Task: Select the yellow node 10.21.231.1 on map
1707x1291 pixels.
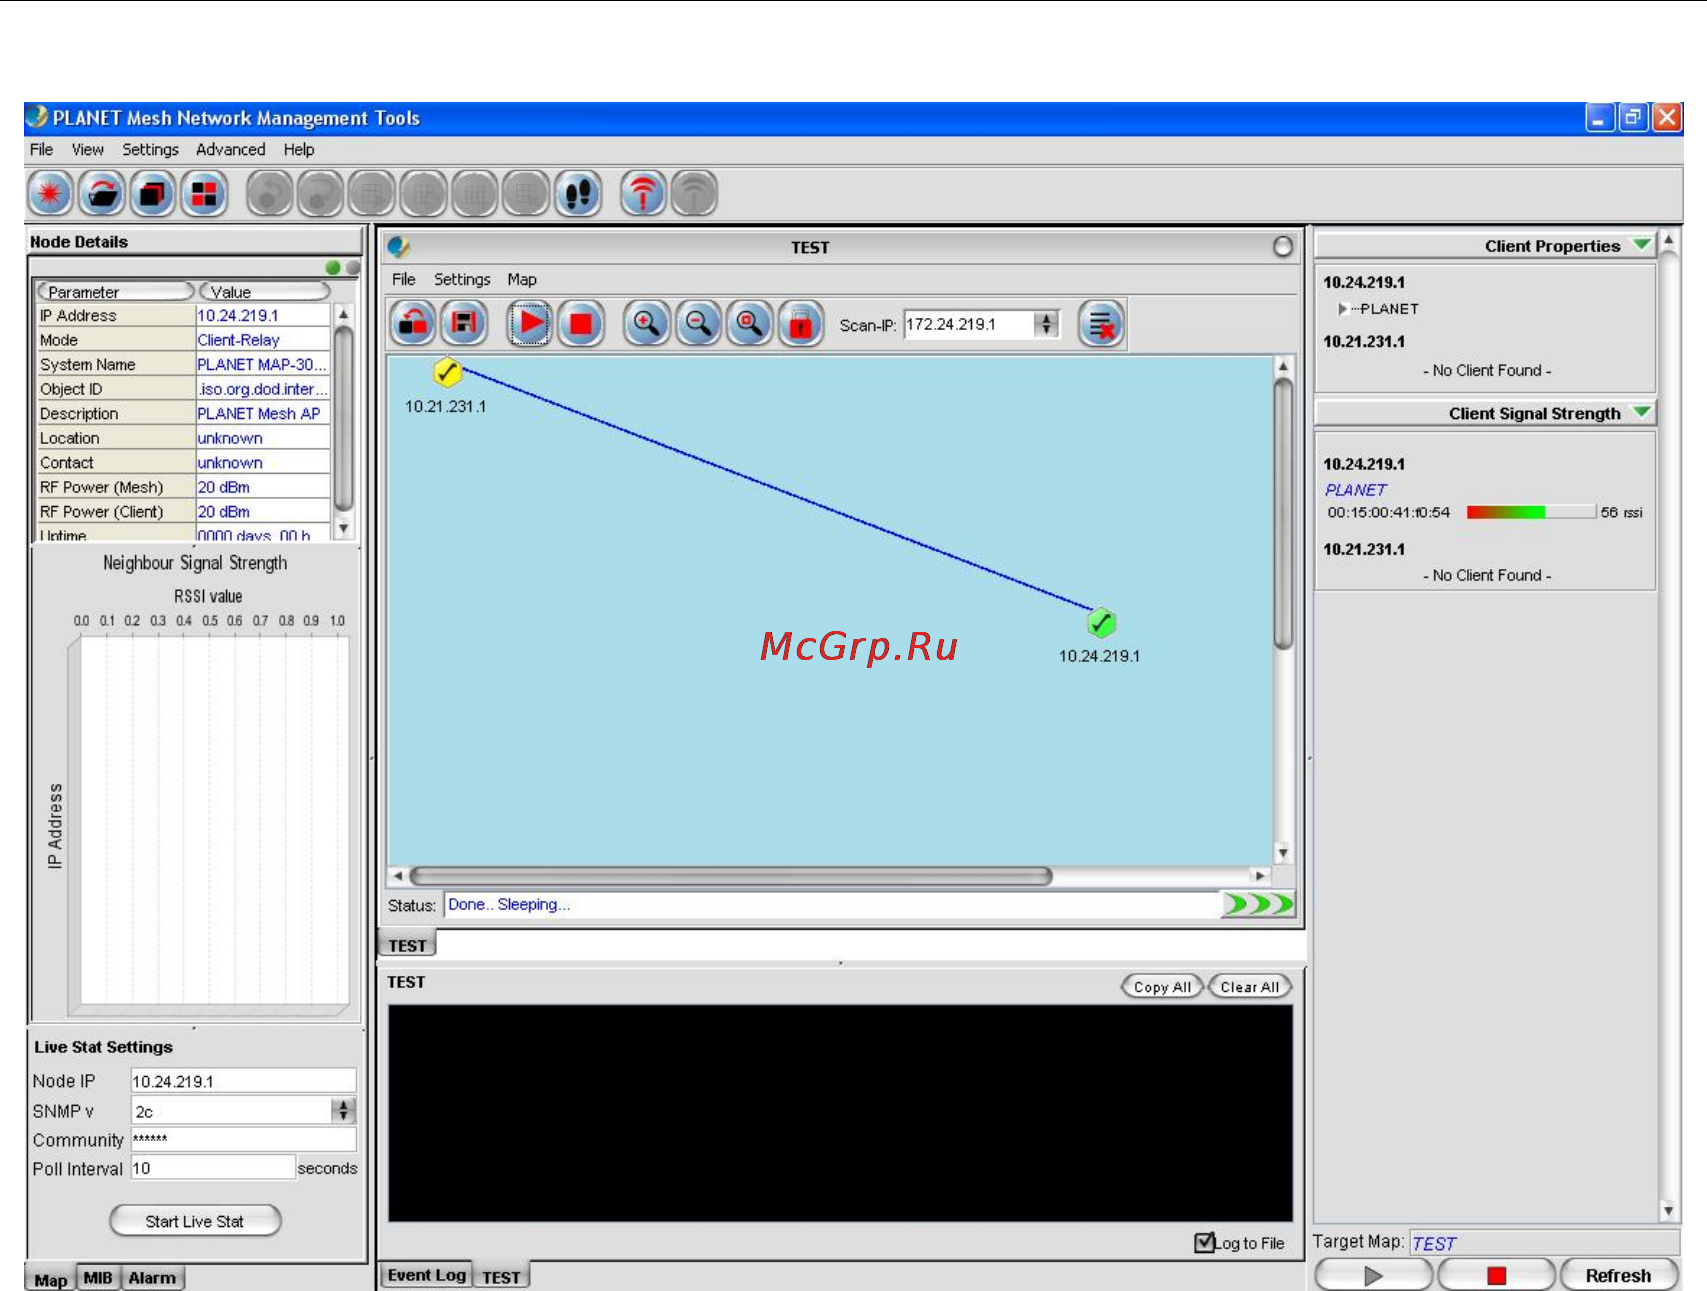Action: [447, 372]
